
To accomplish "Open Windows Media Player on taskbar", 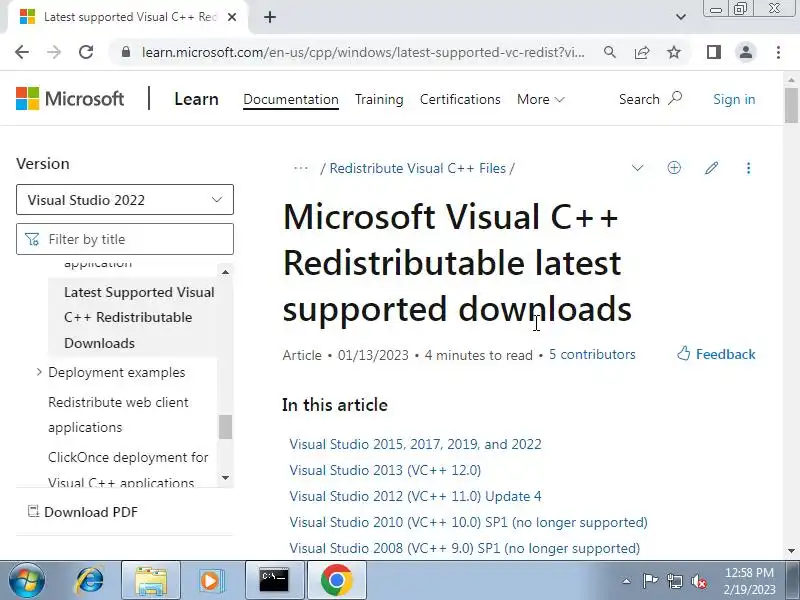I will (x=212, y=580).
